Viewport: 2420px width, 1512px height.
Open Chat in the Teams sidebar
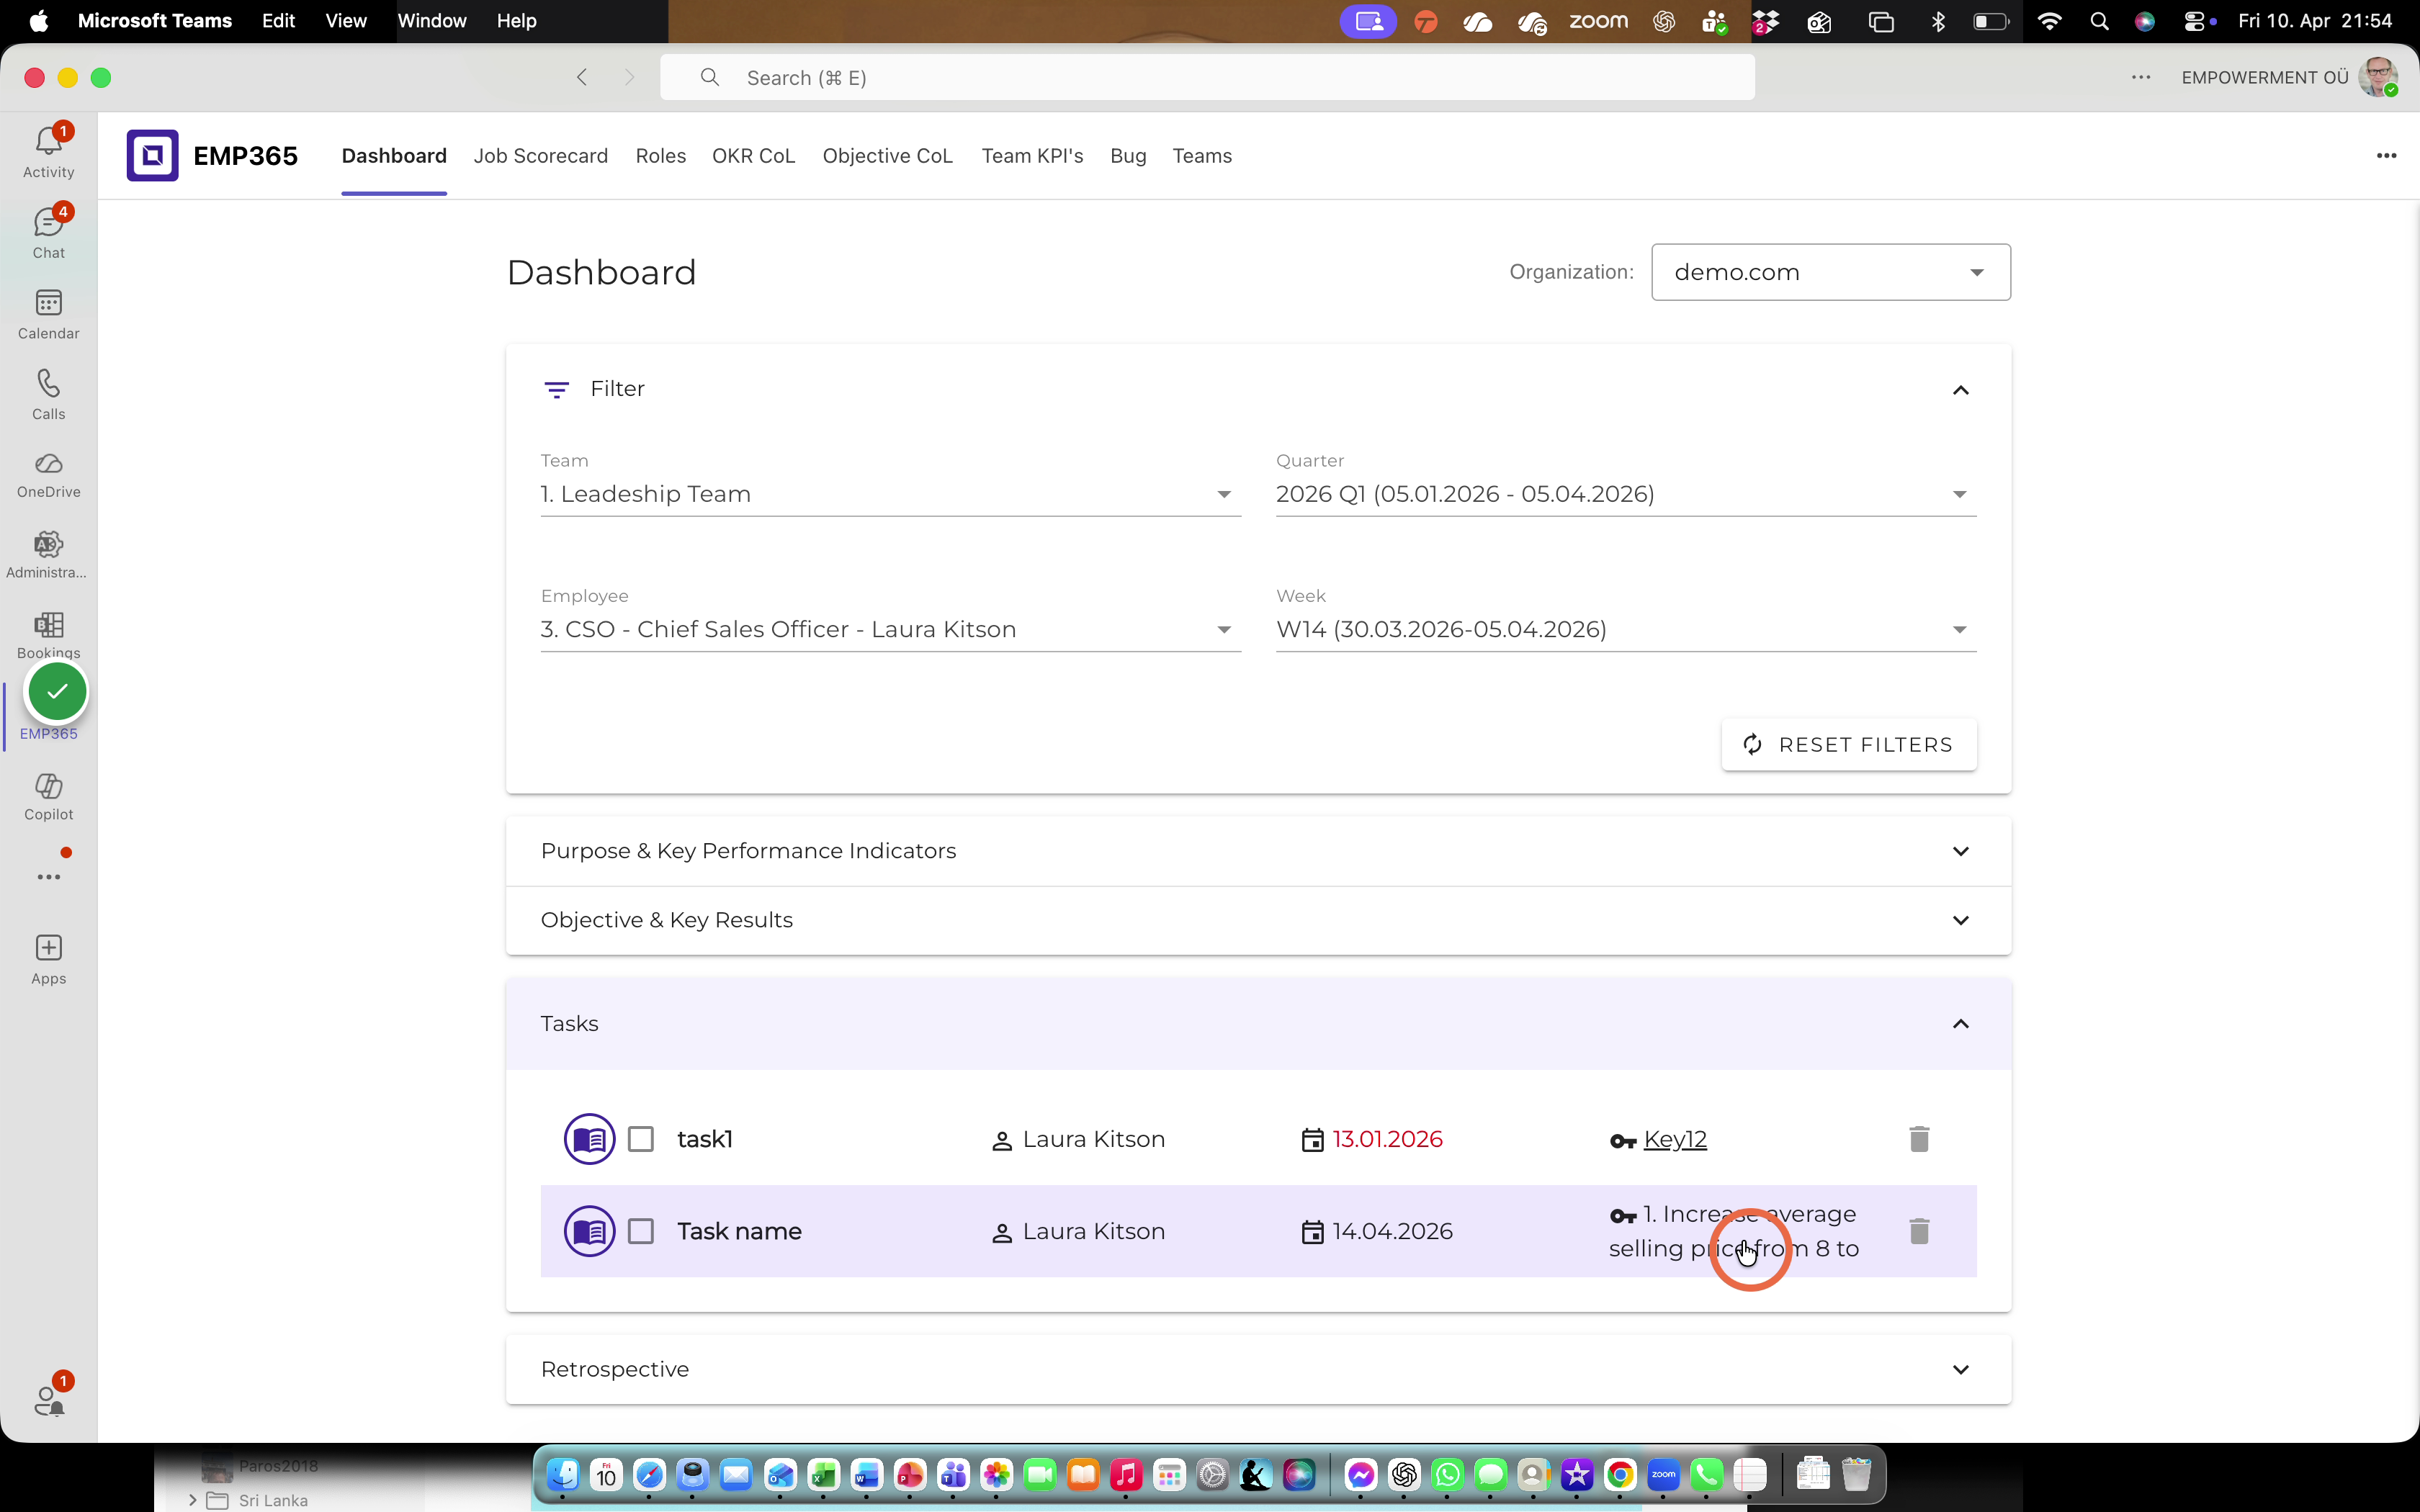(48, 233)
